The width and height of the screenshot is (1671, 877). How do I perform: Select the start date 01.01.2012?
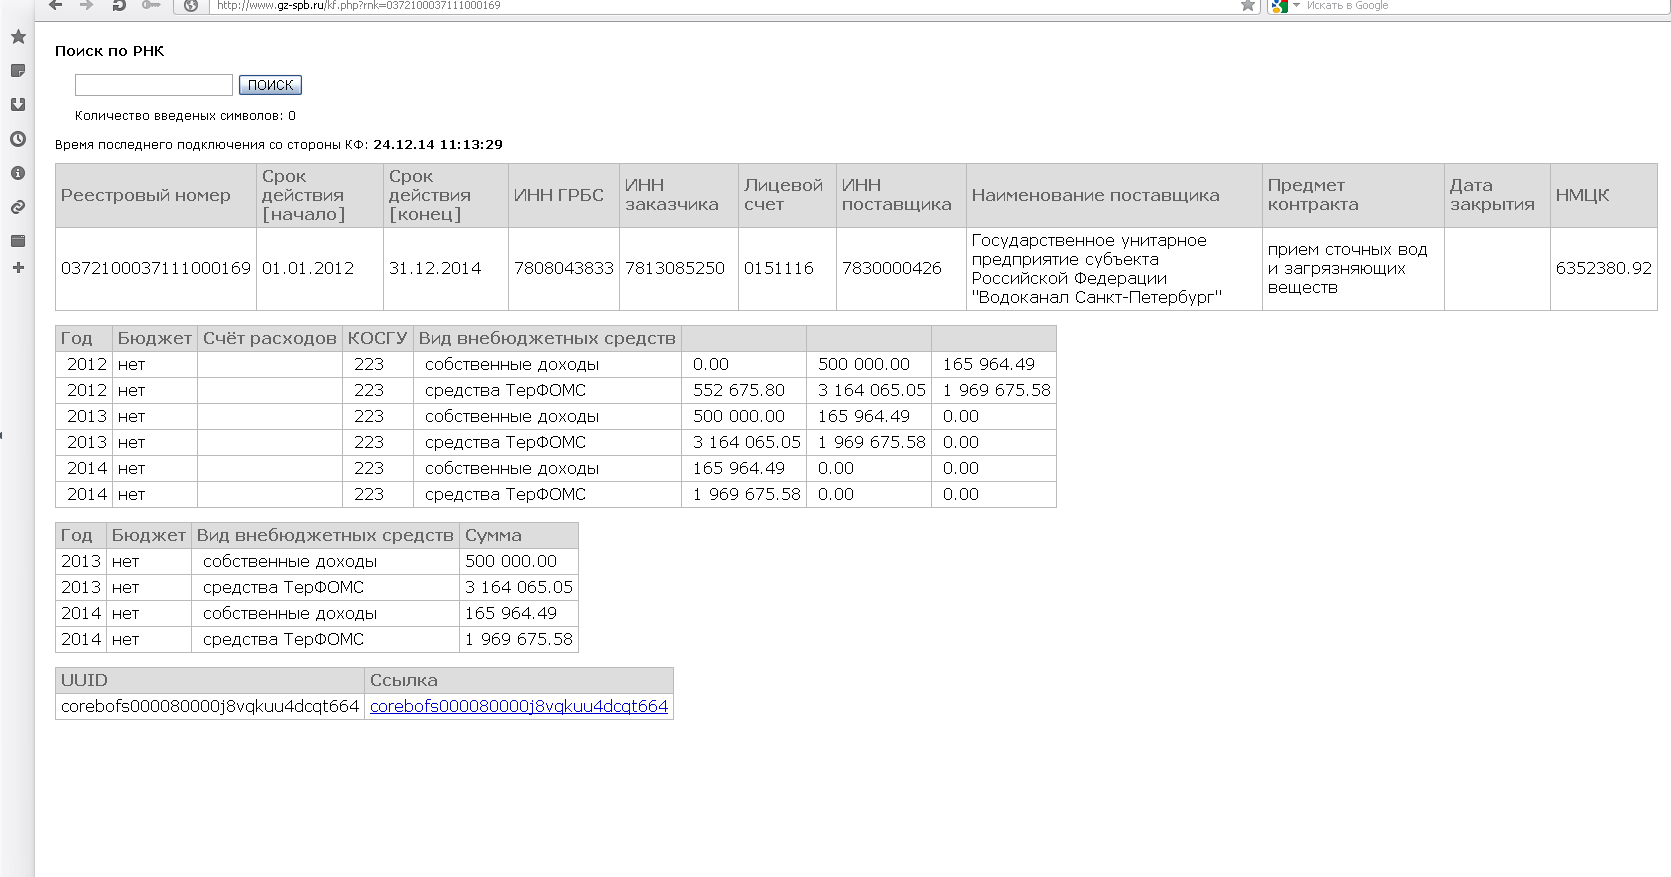click(308, 268)
